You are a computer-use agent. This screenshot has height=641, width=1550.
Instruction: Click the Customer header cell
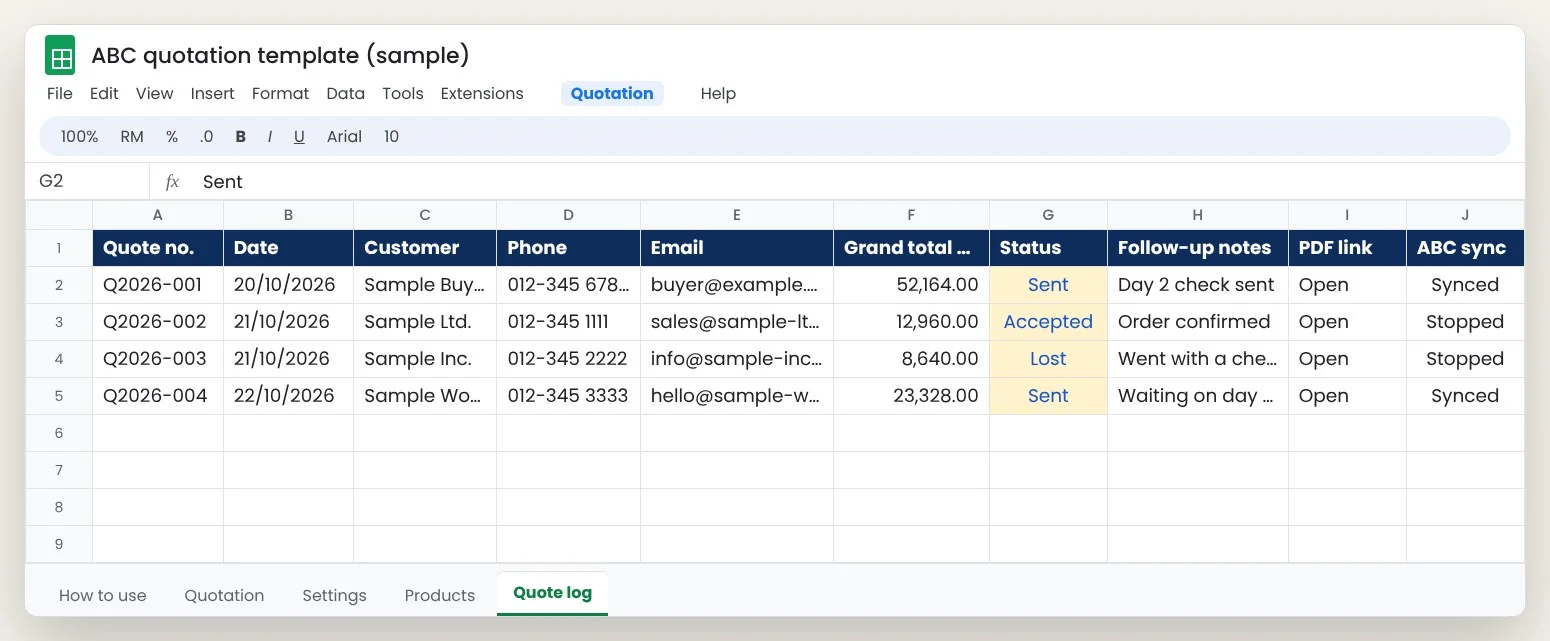[425, 248]
